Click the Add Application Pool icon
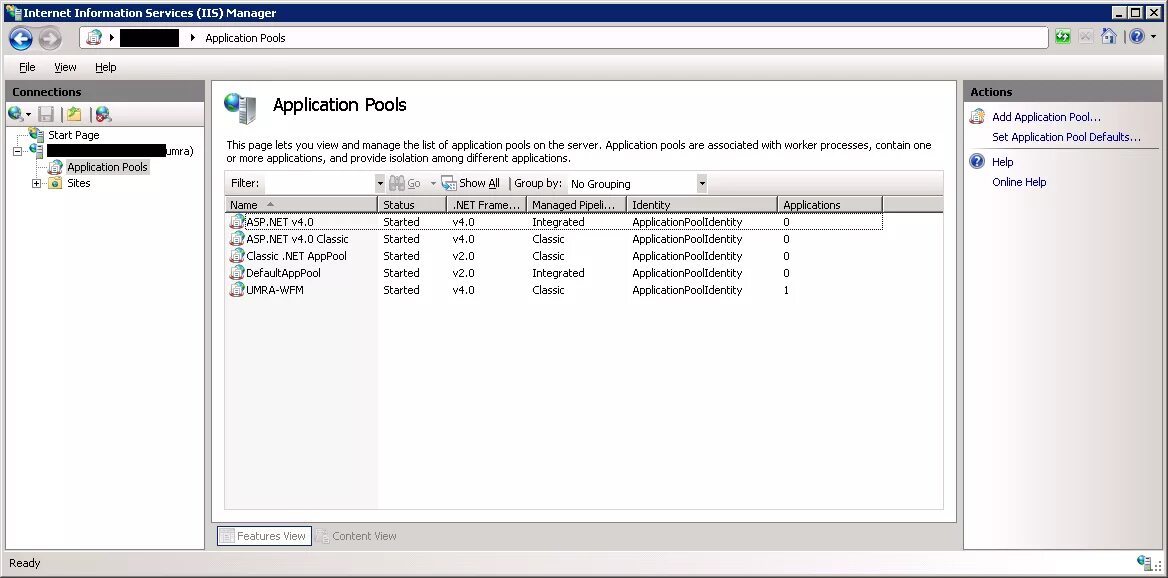 (x=977, y=116)
